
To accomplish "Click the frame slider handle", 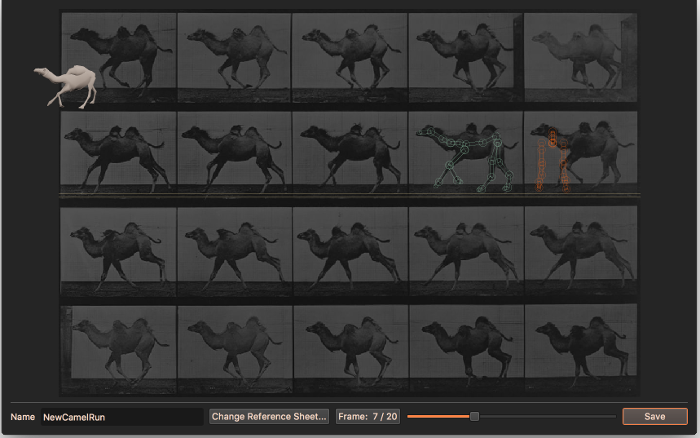I will click(x=474, y=416).
